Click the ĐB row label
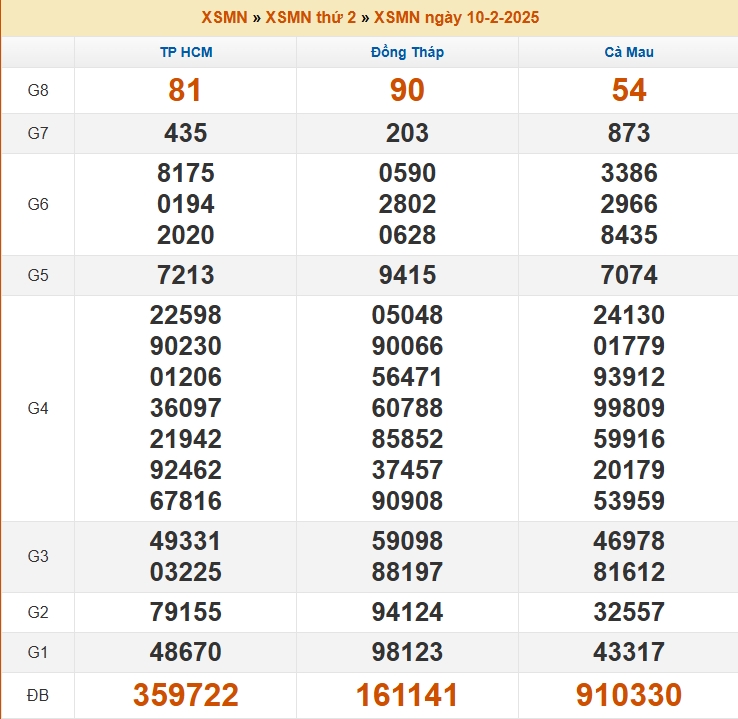This screenshot has height=719, width=738. coord(38,695)
